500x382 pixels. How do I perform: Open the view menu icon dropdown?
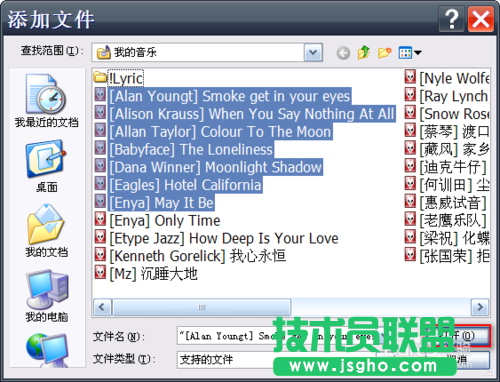(410, 52)
